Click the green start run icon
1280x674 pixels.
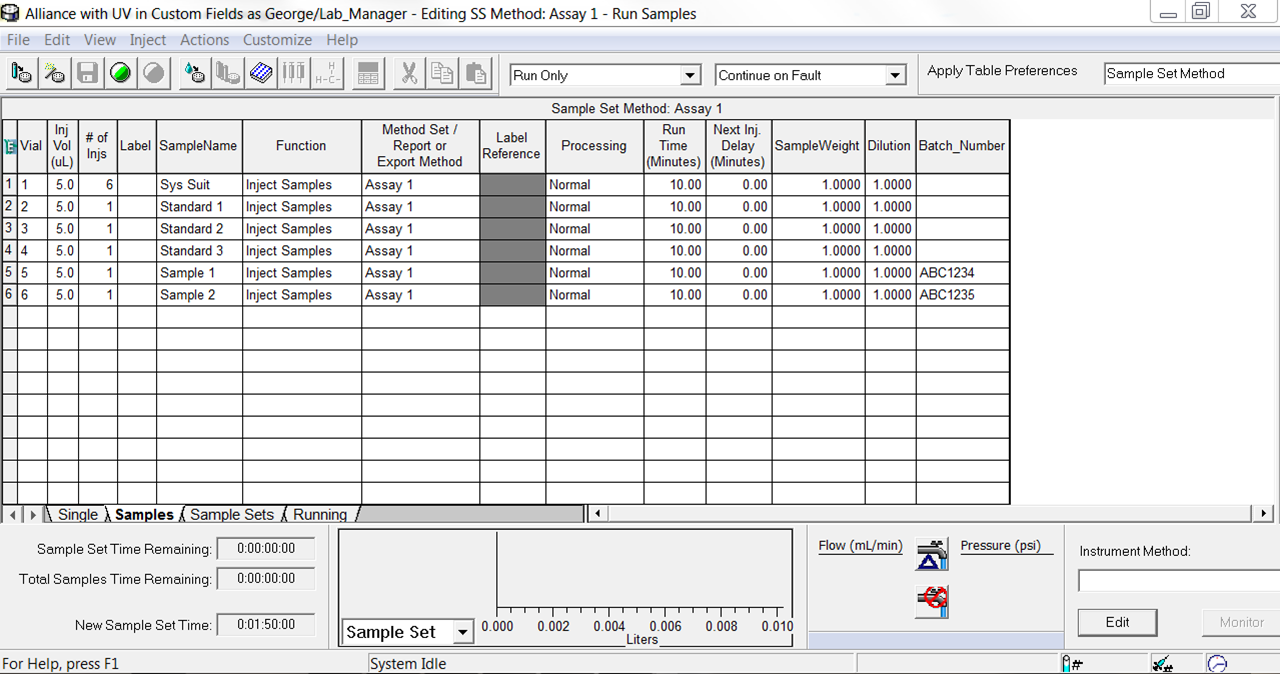121,73
